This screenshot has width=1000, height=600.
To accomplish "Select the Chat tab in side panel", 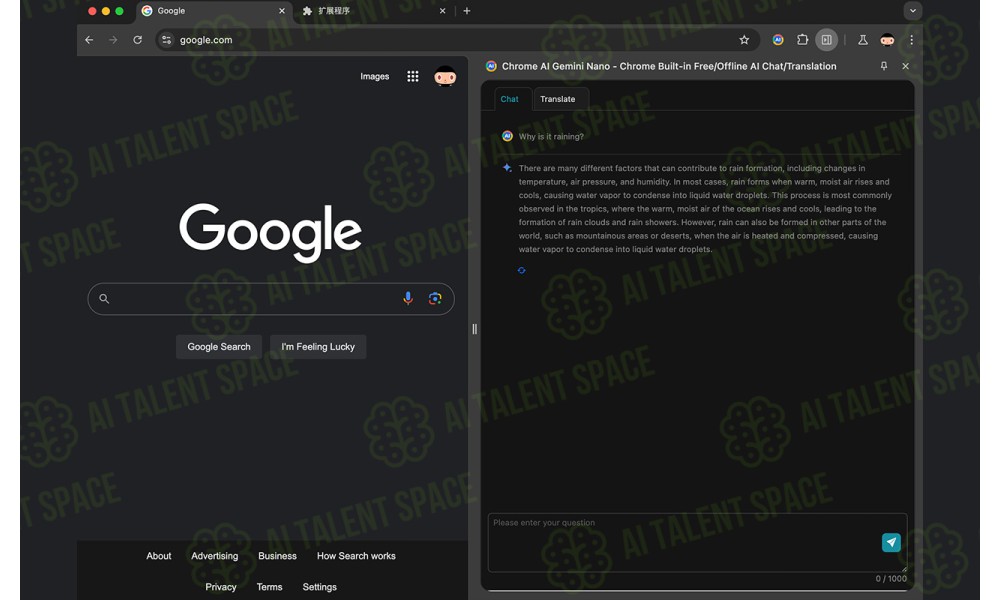I will coord(510,99).
